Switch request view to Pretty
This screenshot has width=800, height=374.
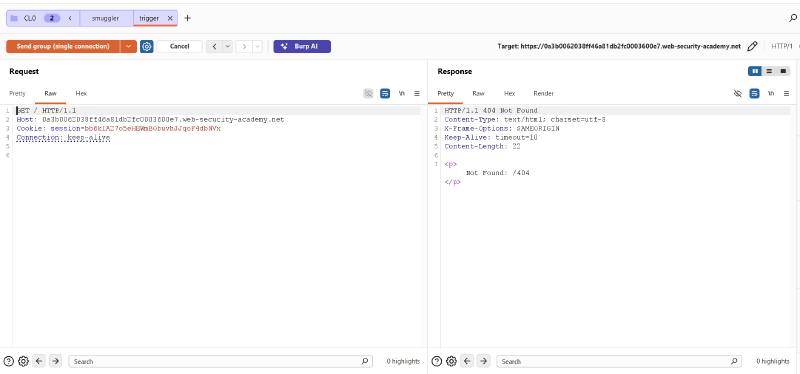[x=17, y=93]
